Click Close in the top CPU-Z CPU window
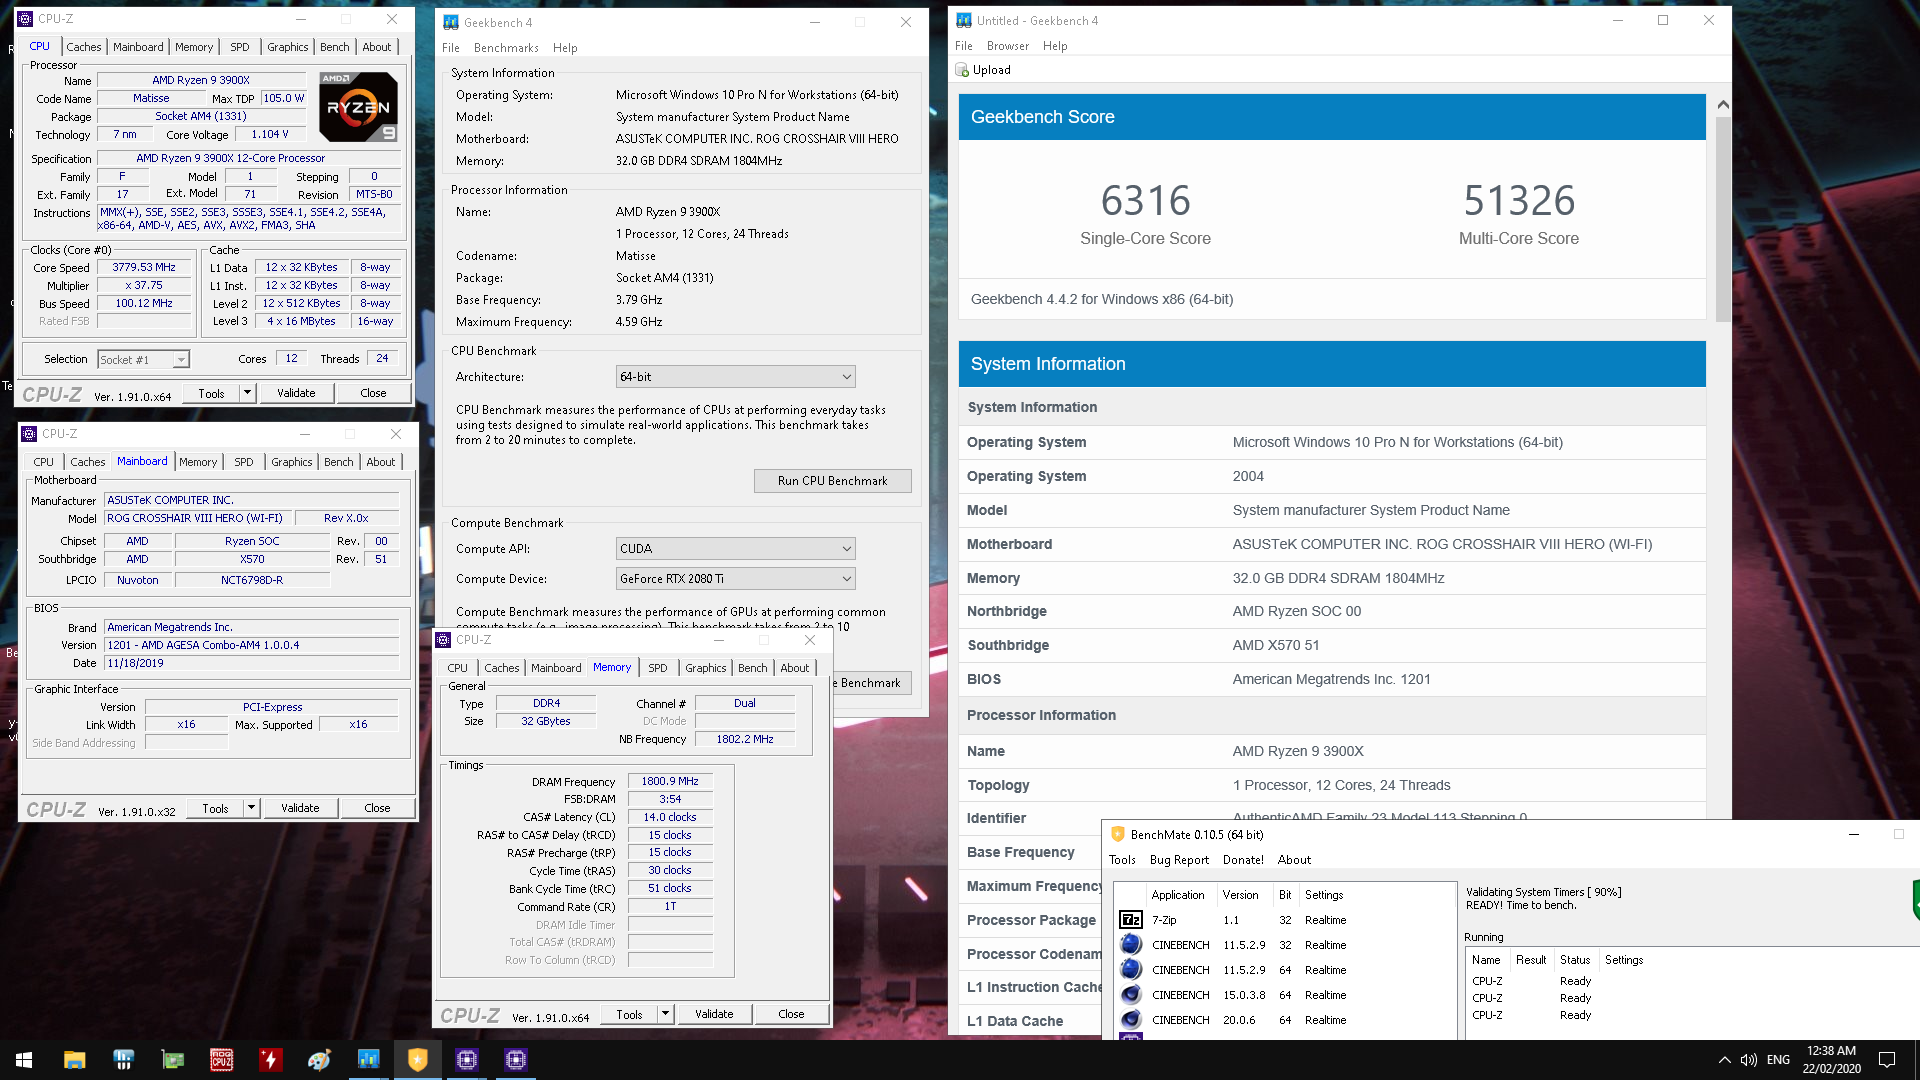The image size is (1920, 1080). tap(373, 393)
